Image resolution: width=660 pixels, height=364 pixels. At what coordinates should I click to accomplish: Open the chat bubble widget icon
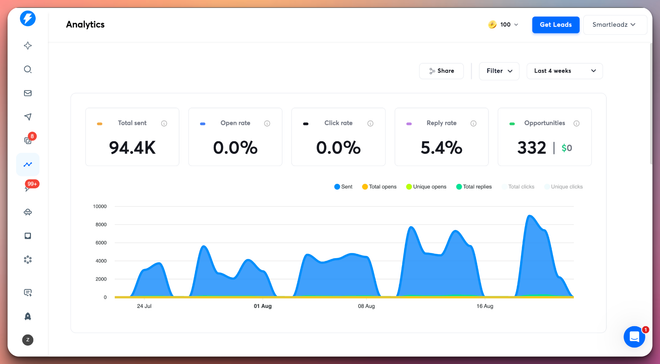point(634,337)
